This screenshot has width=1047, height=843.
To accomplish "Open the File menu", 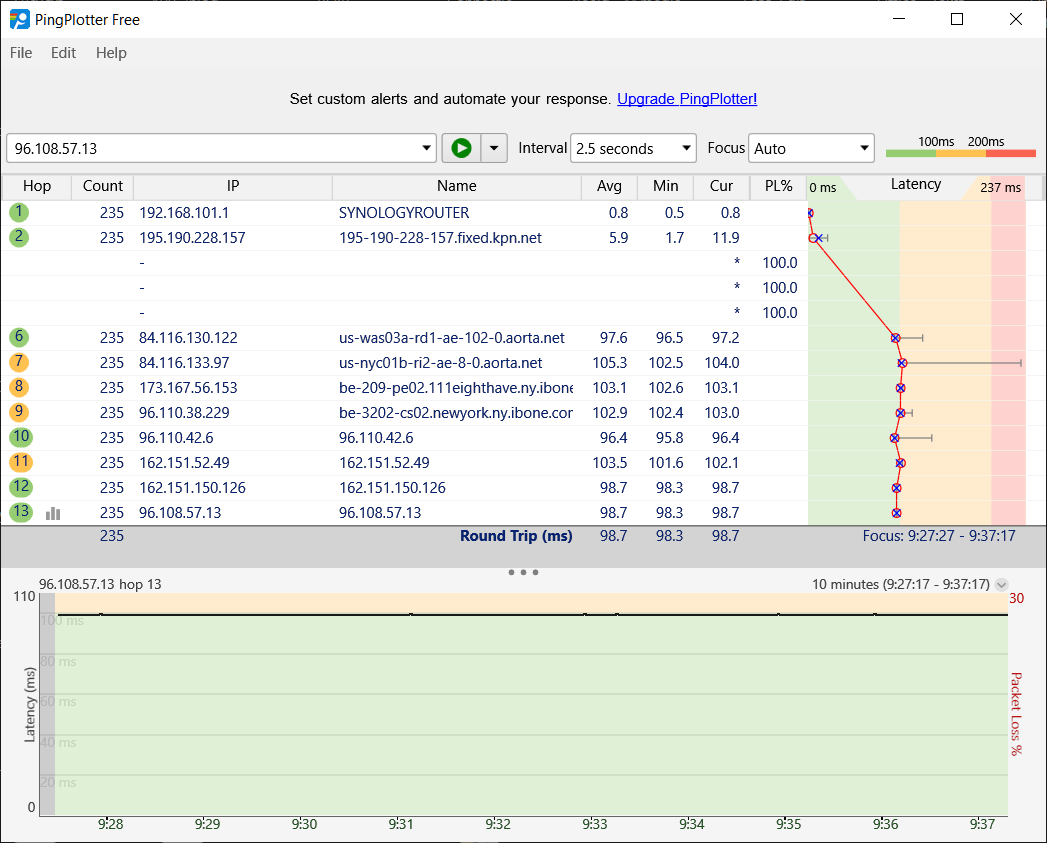I will click(x=21, y=53).
